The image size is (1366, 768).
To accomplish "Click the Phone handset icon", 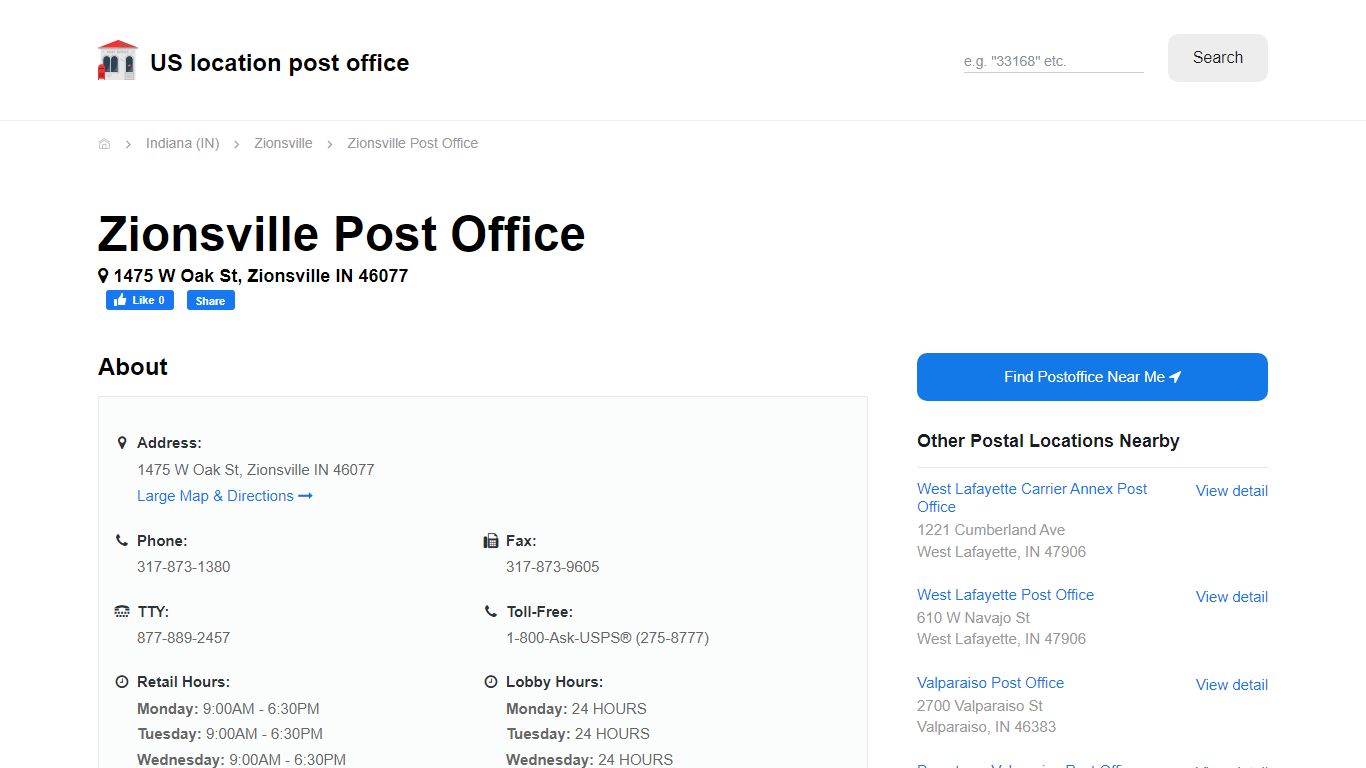I will pos(122,540).
